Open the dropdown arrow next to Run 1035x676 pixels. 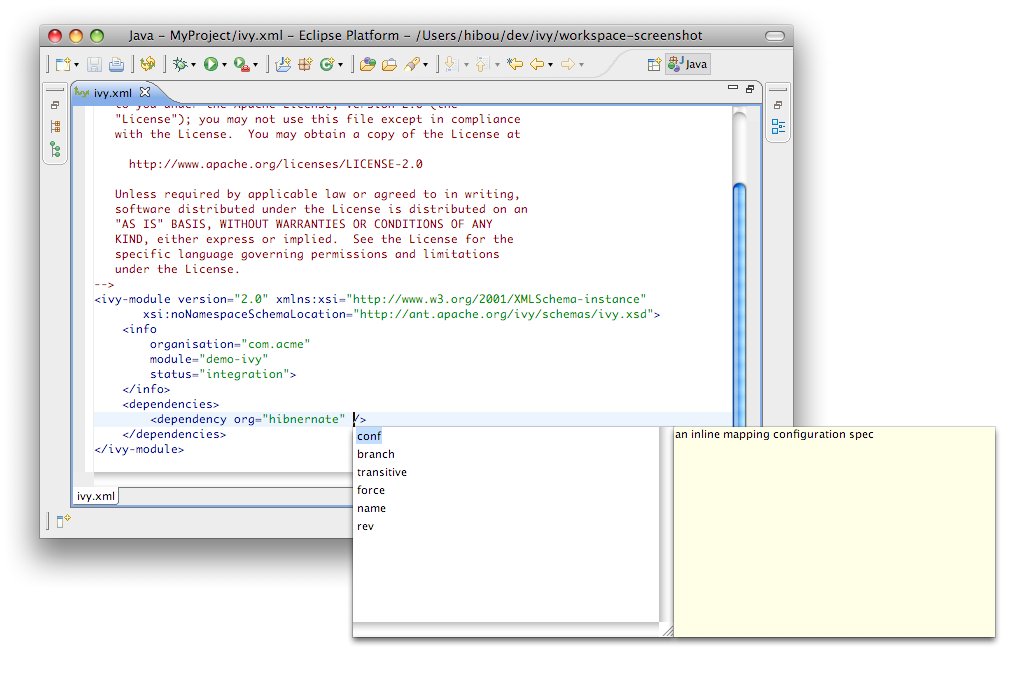225,66
